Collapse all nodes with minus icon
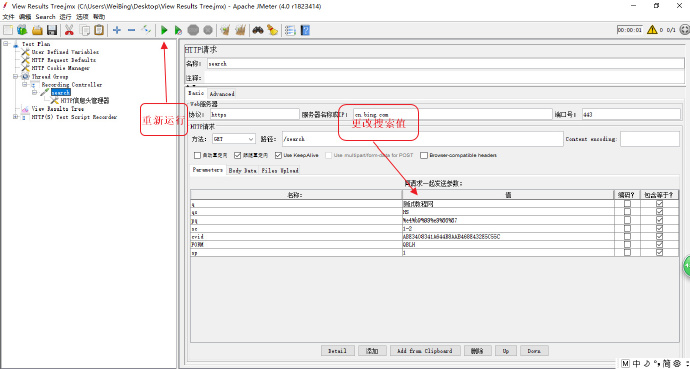The image size is (690, 369). 131,30
